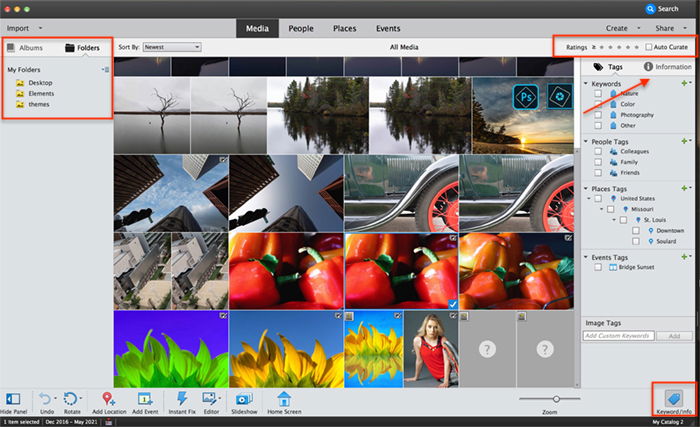The width and height of the screenshot is (700, 427).
Task: Switch to the People tab
Action: point(301,28)
